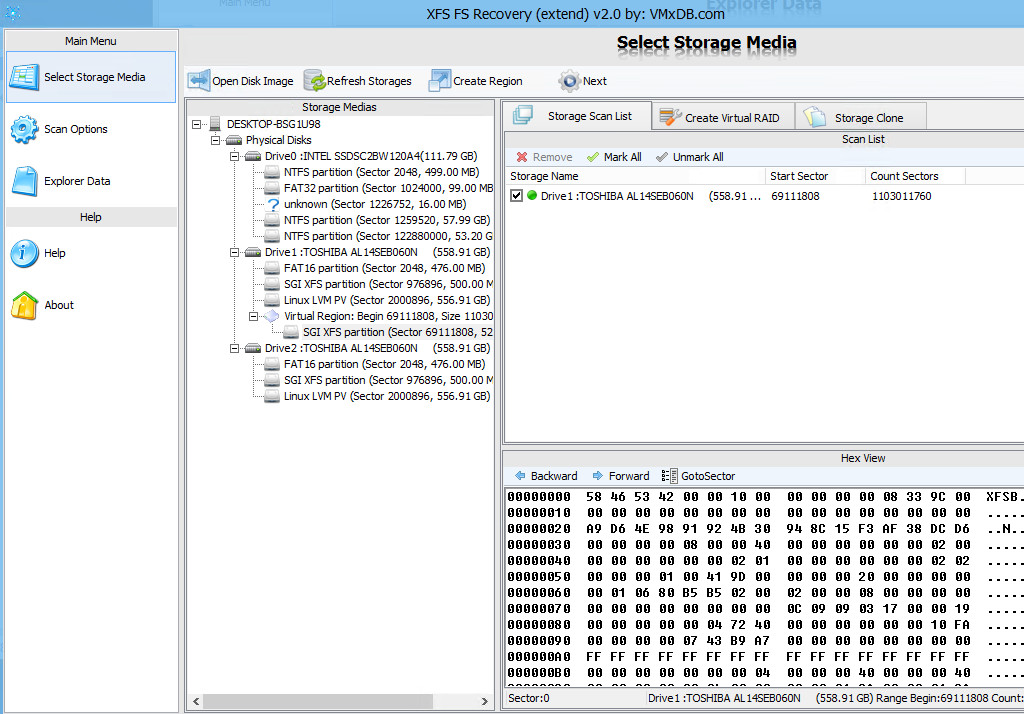Image resolution: width=1024 pixels, height=714 pixels.
Task: Click the Storage Medias horizontal scrollbar thumb
Action: pos(318,701)
